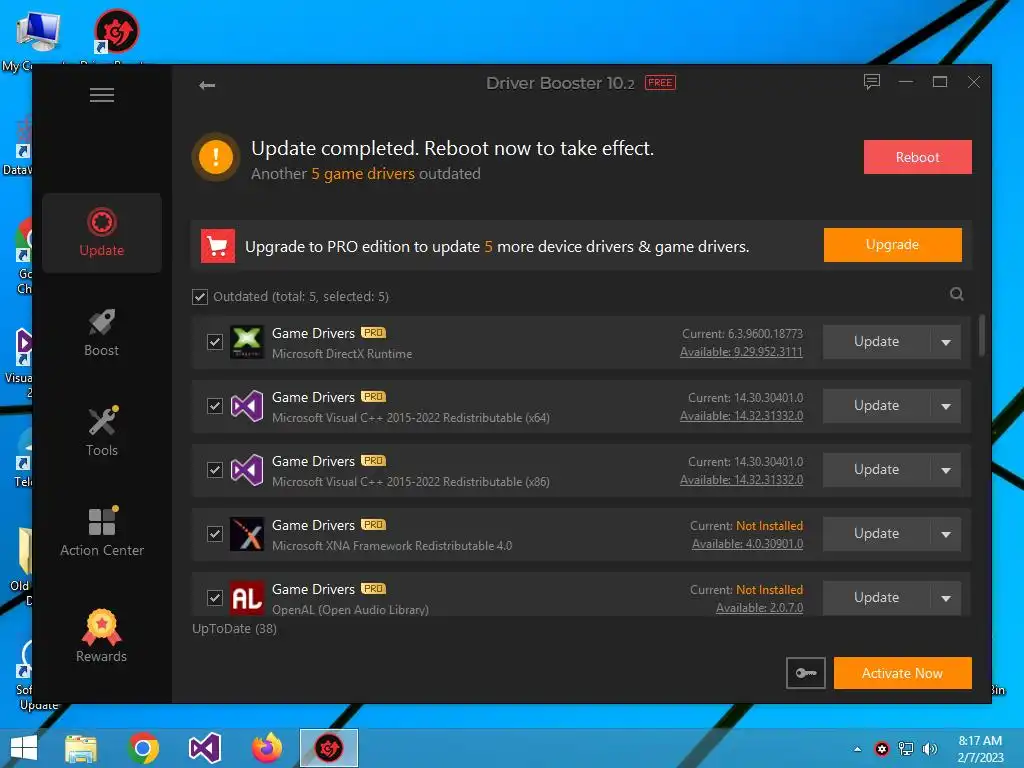
Task: Open My Computer desktop icon
Action: 38,31
